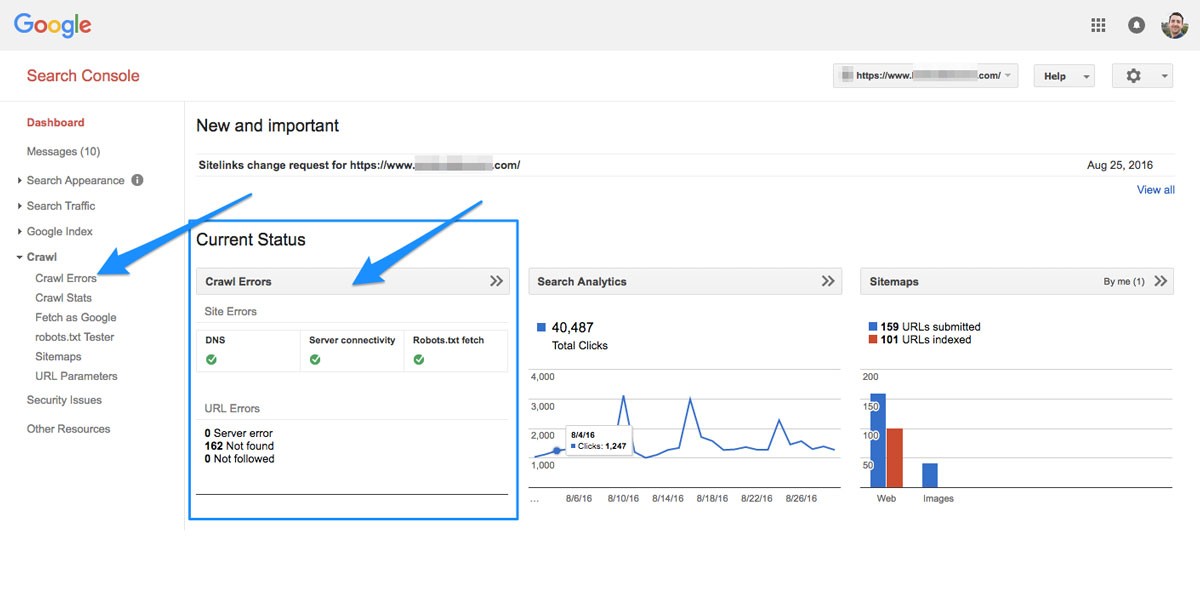Open the Google apps grid
Viewport: 1200px width, 611px height.
[1097, 25]
